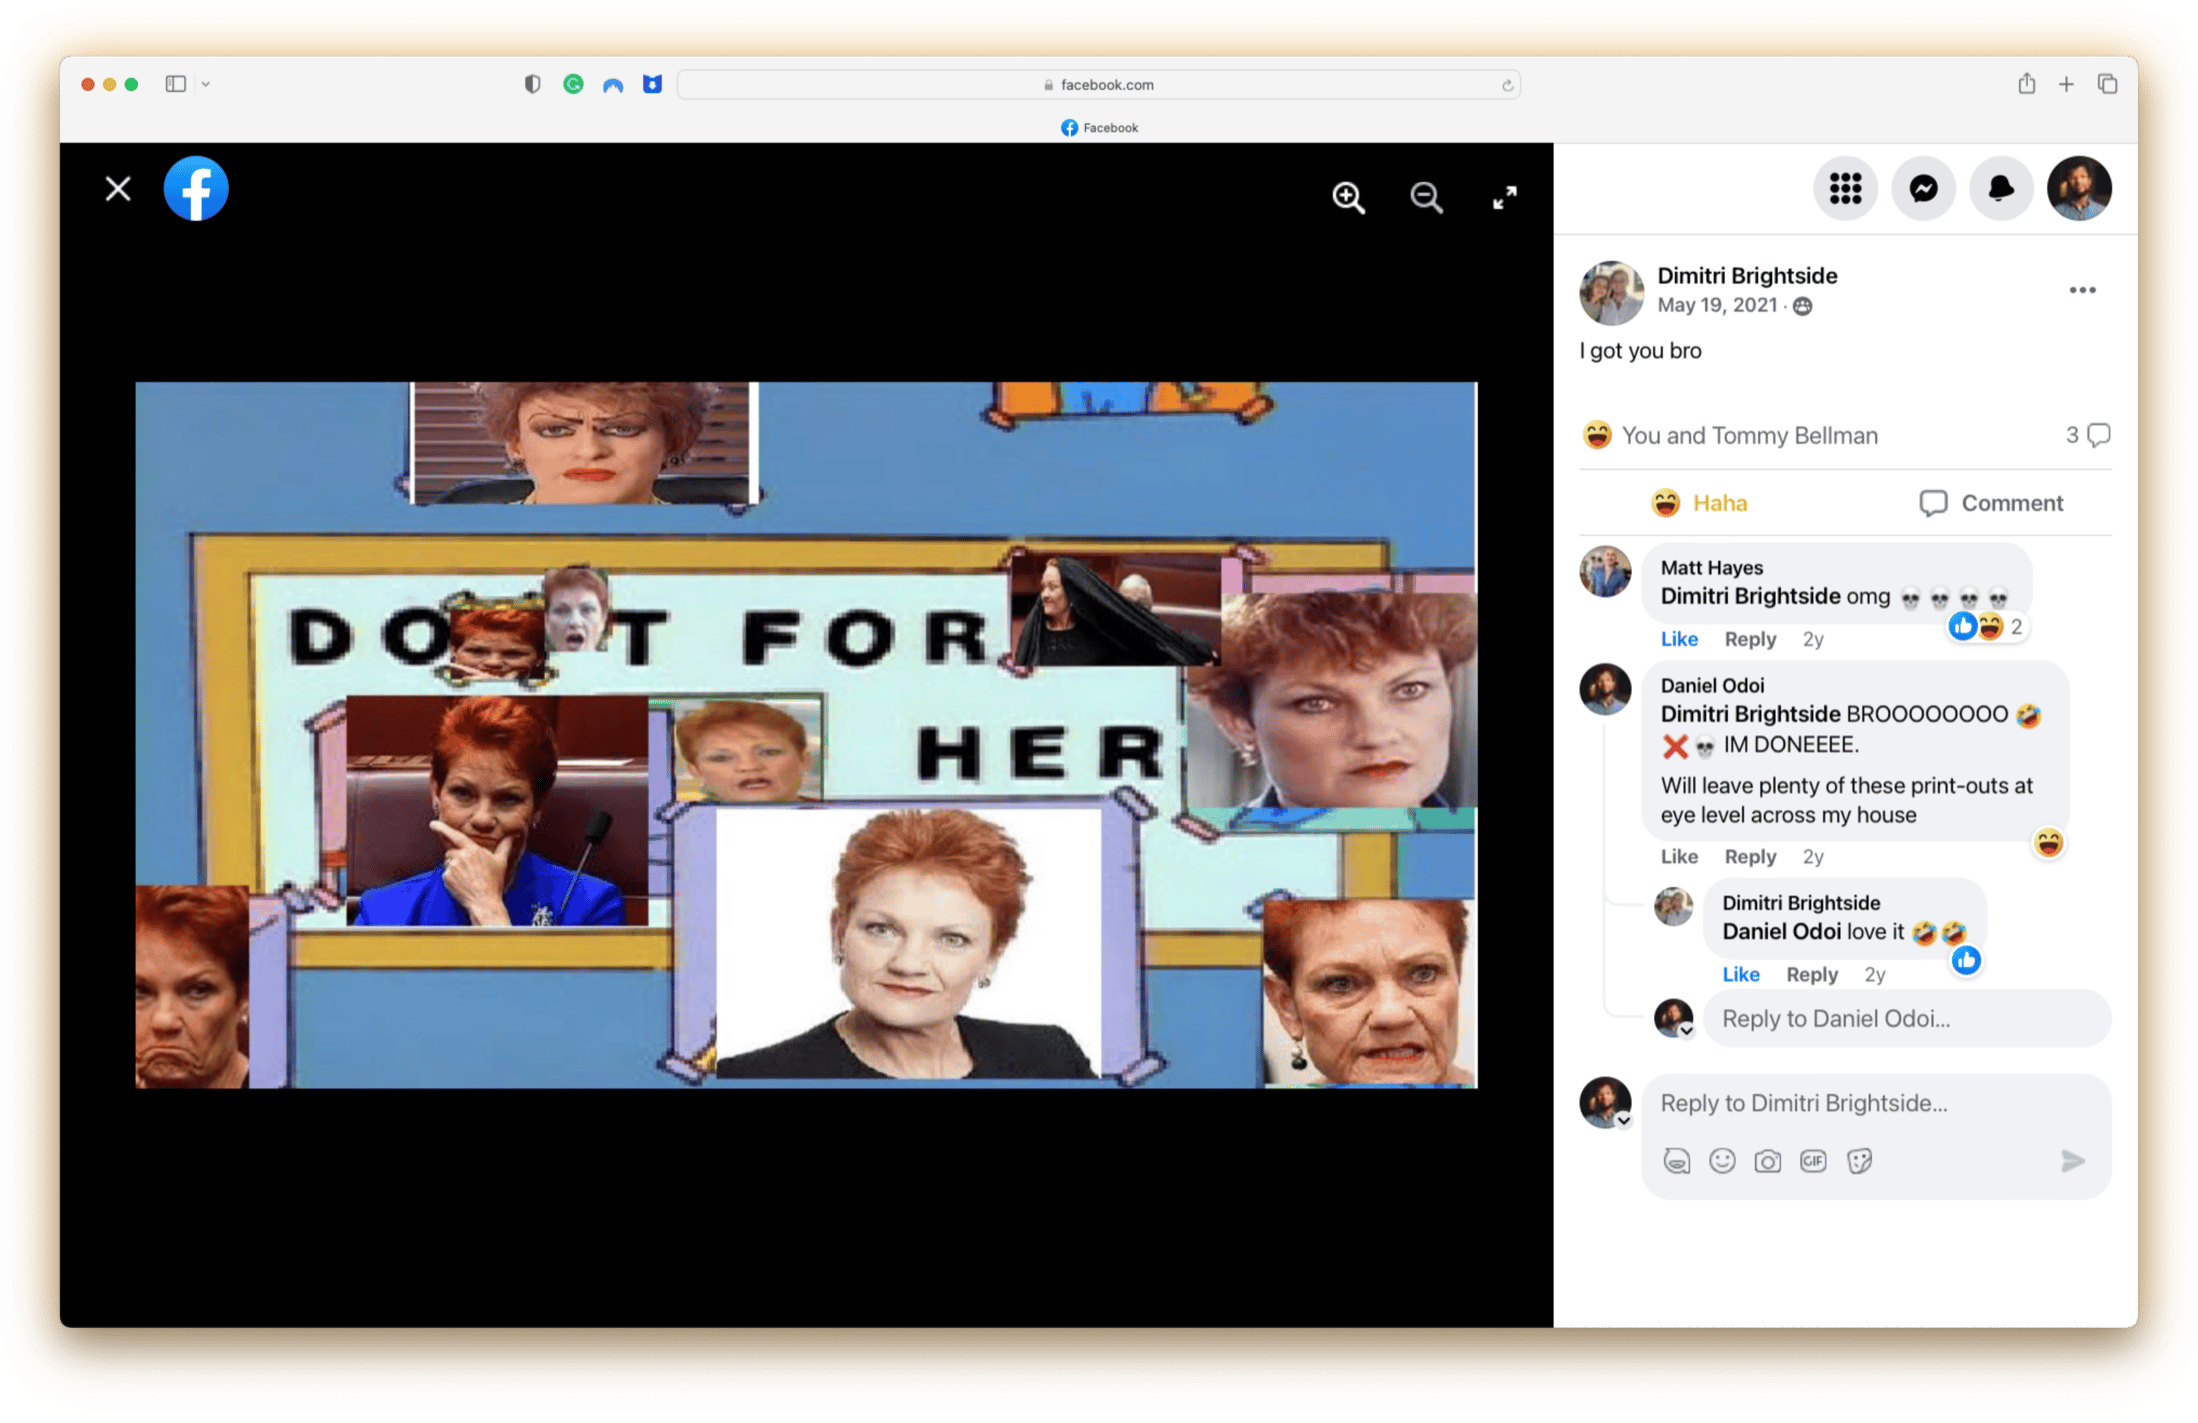The image size is (2198, 1423).
Task: Toggle the Haha reaction on the post
Action: [1699, 503]
